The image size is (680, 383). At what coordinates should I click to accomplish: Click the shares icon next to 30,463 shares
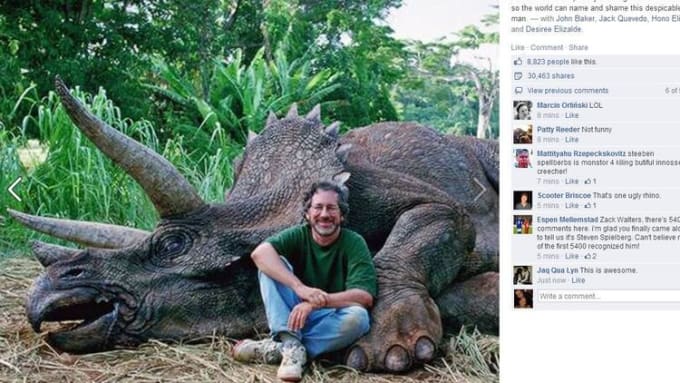(x=518, y=76)
